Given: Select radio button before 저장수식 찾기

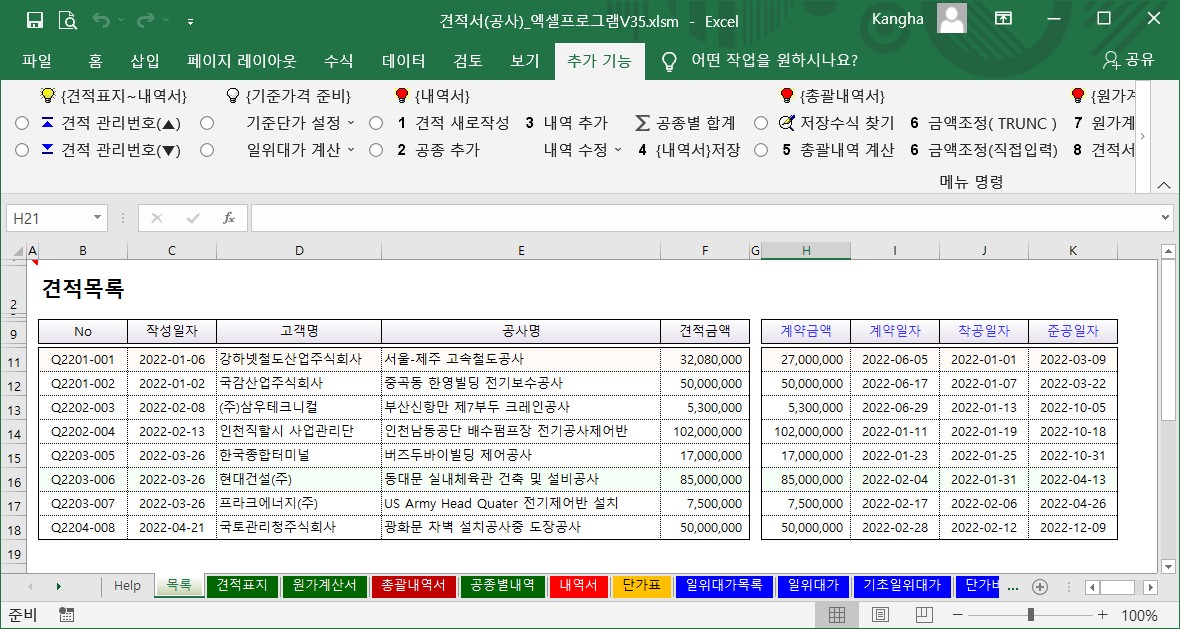Looking at the screenshot, I should coord(761,123).
